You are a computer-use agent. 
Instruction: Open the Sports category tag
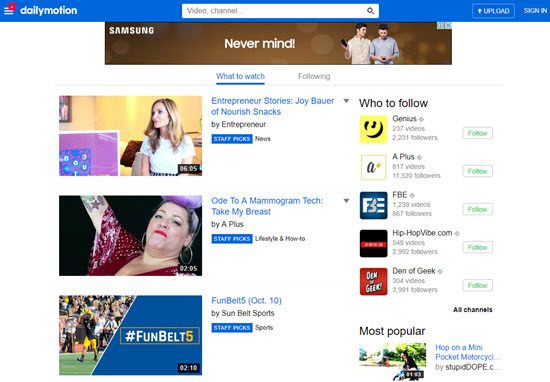tap(264, 328)
